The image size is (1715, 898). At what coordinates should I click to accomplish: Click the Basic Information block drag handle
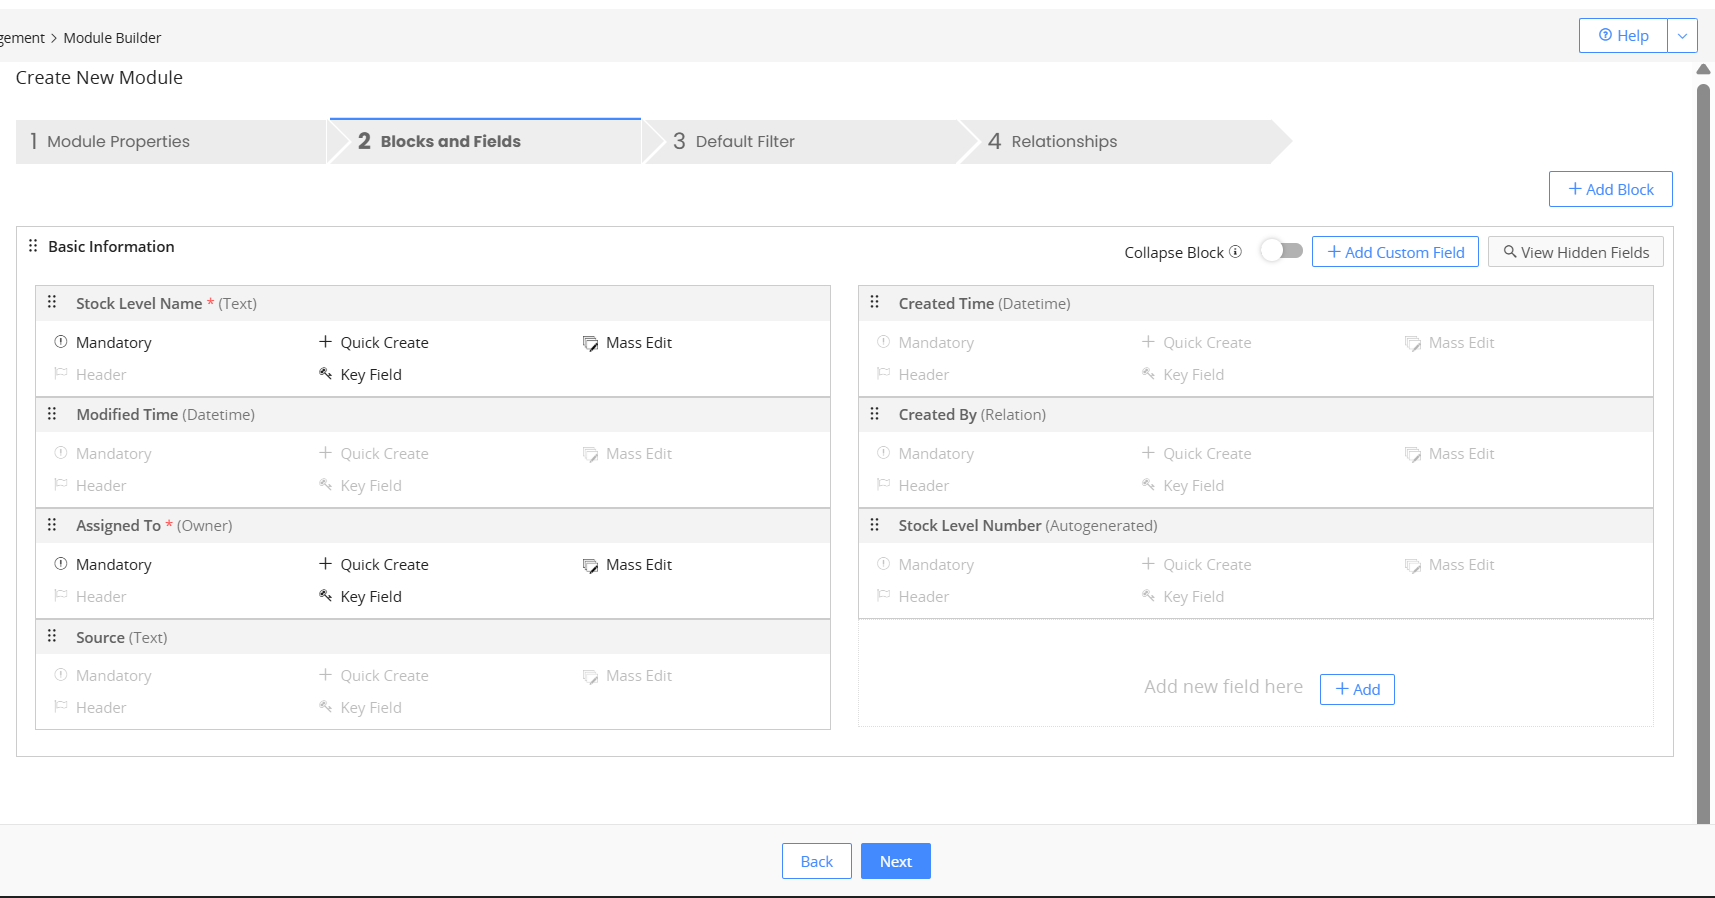[x=33, y=246]
